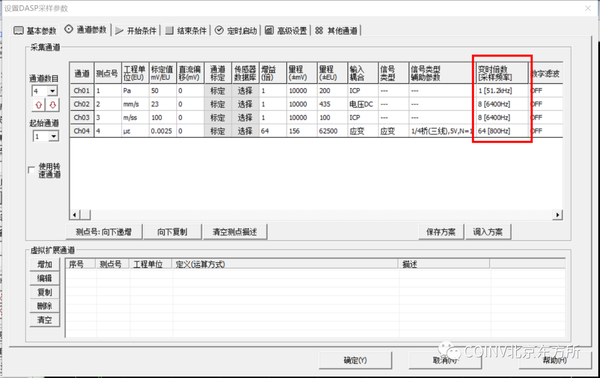Click 选择 sensor database in Ch04 row

(x=245, y=131)
